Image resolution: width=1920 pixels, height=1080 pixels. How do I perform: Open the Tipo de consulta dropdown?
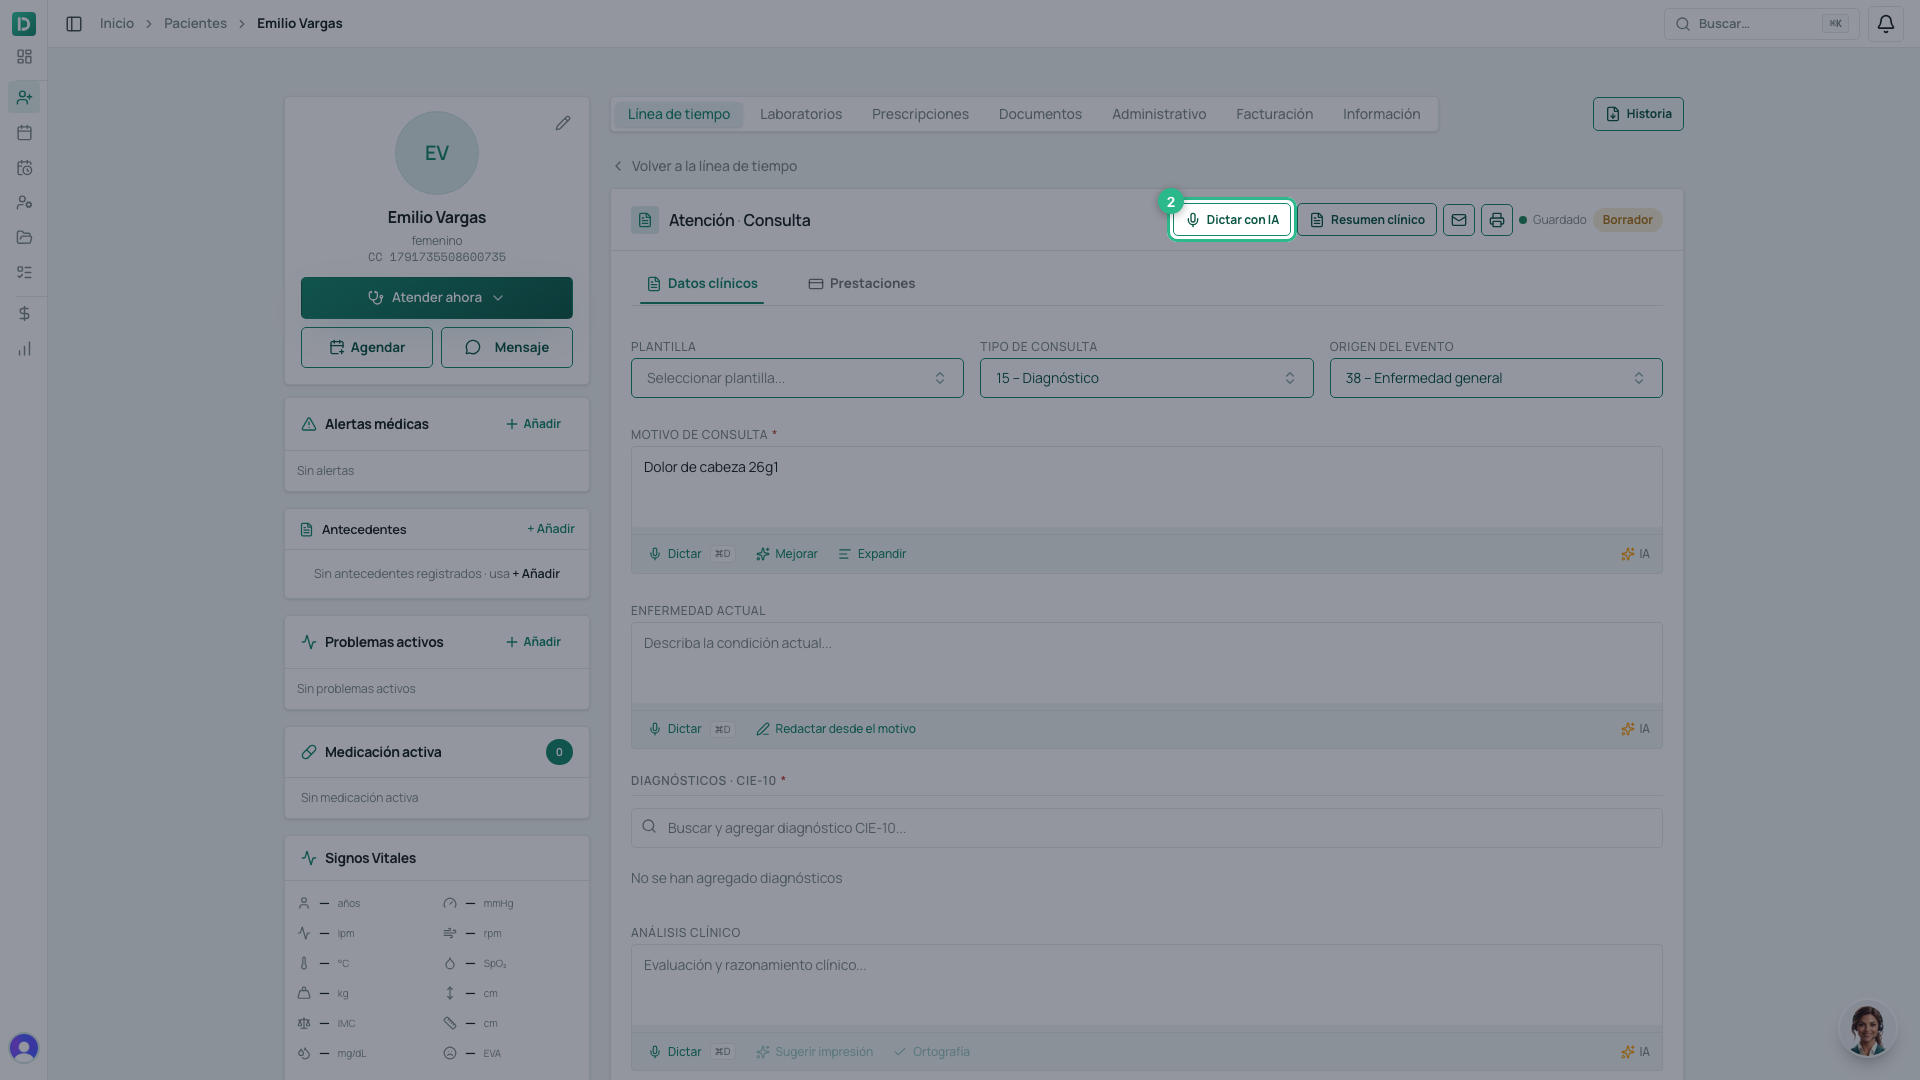1146,378
